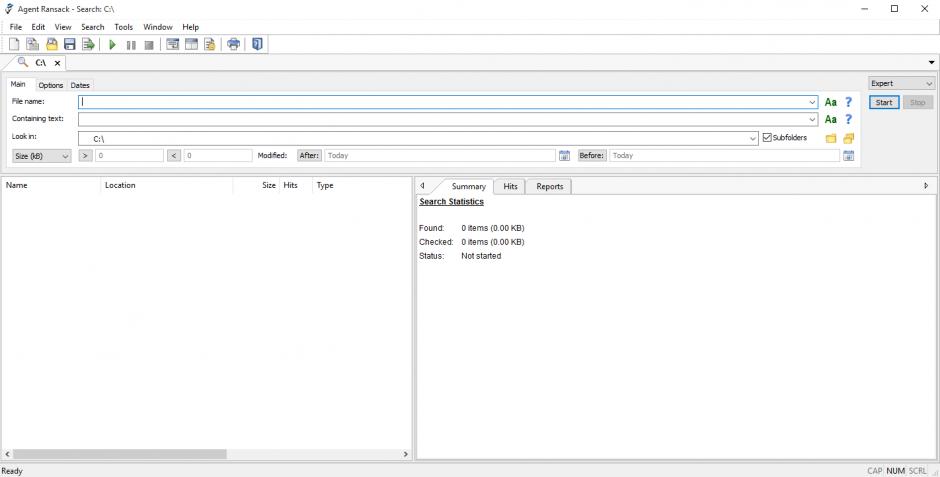Click the File name help question mark
This screenshot has width=940, height=477.
click(848, 102)
